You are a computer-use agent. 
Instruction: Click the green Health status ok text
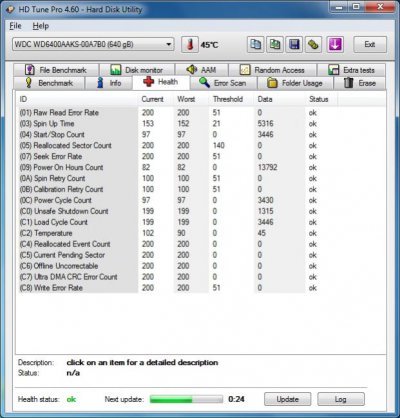71,399
